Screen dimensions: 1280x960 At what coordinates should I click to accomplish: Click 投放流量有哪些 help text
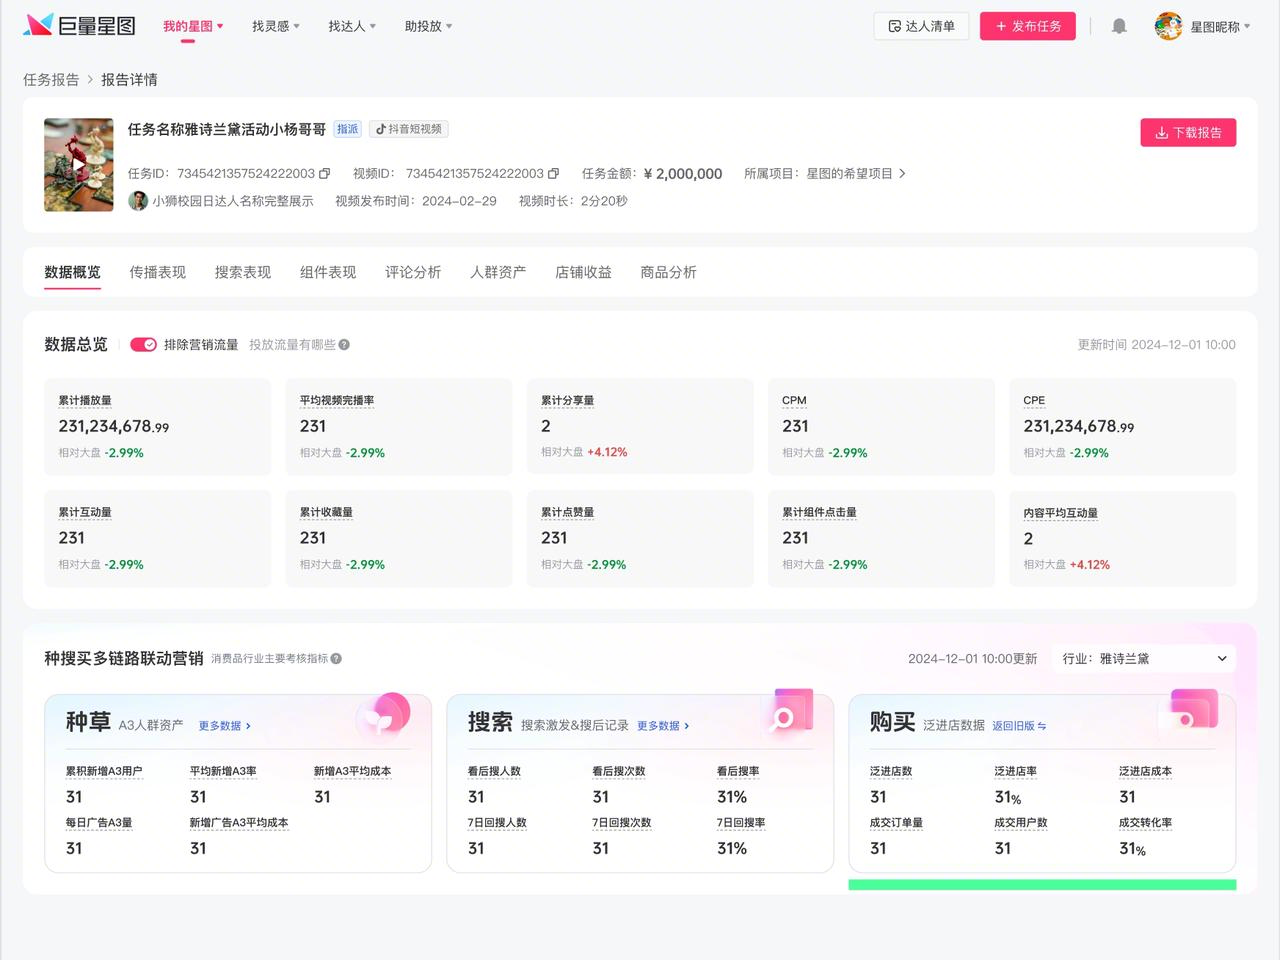(292, 345)
